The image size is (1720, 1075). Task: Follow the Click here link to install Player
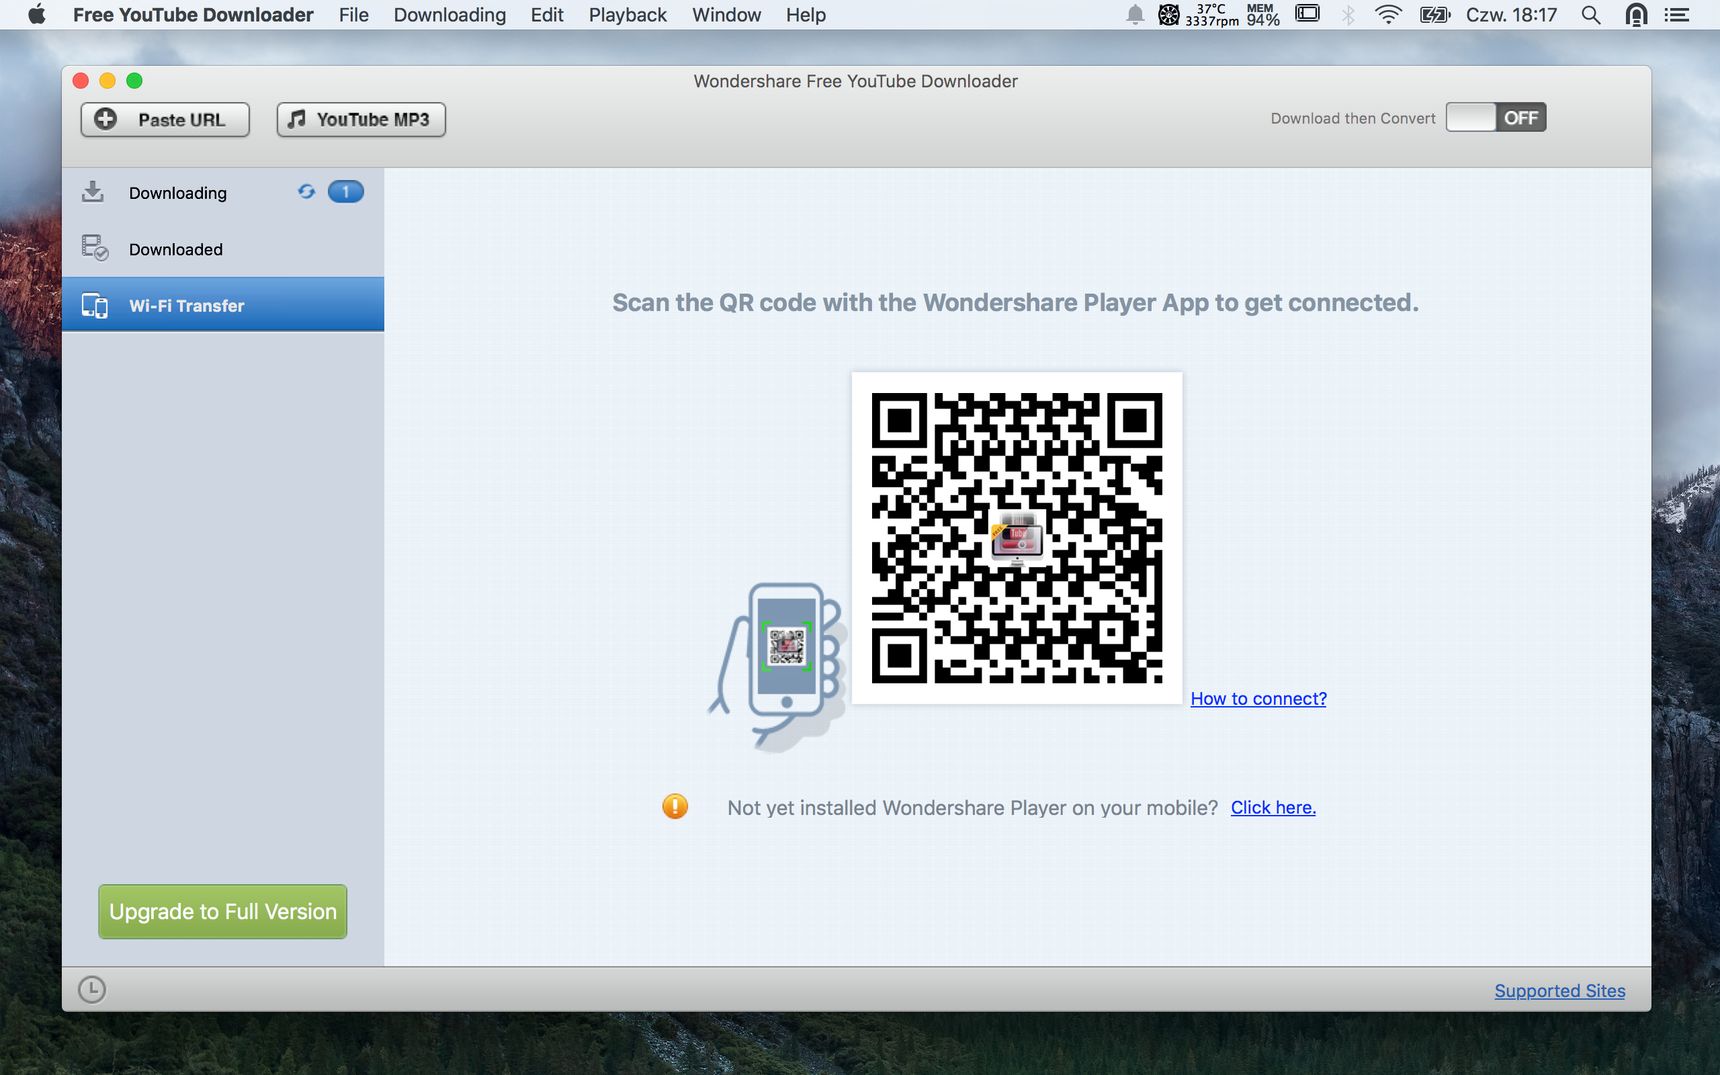tap(1273, 808)
